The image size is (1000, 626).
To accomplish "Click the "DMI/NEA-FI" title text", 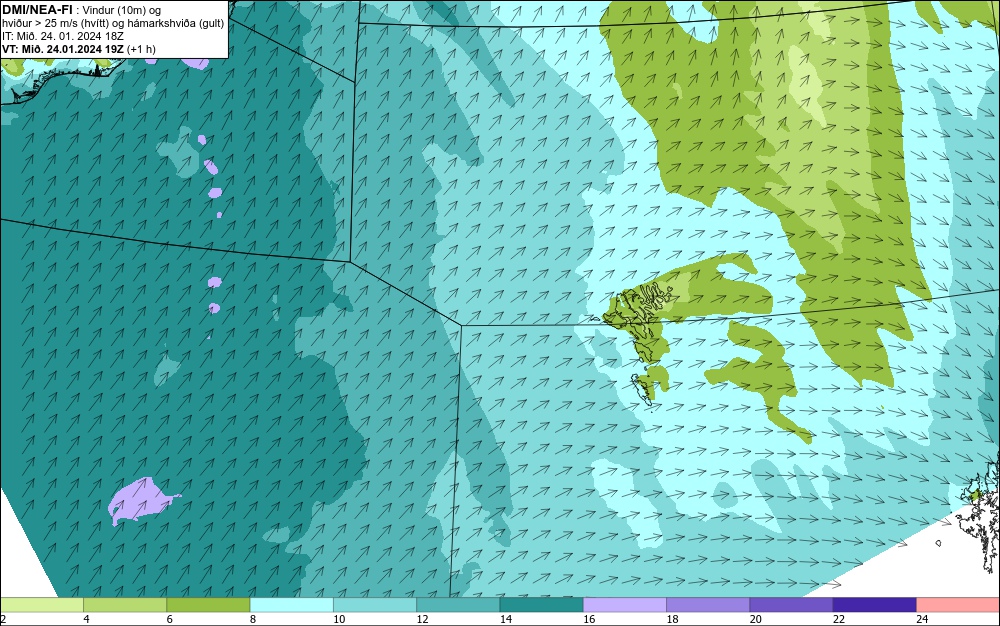I will (37, 10).
